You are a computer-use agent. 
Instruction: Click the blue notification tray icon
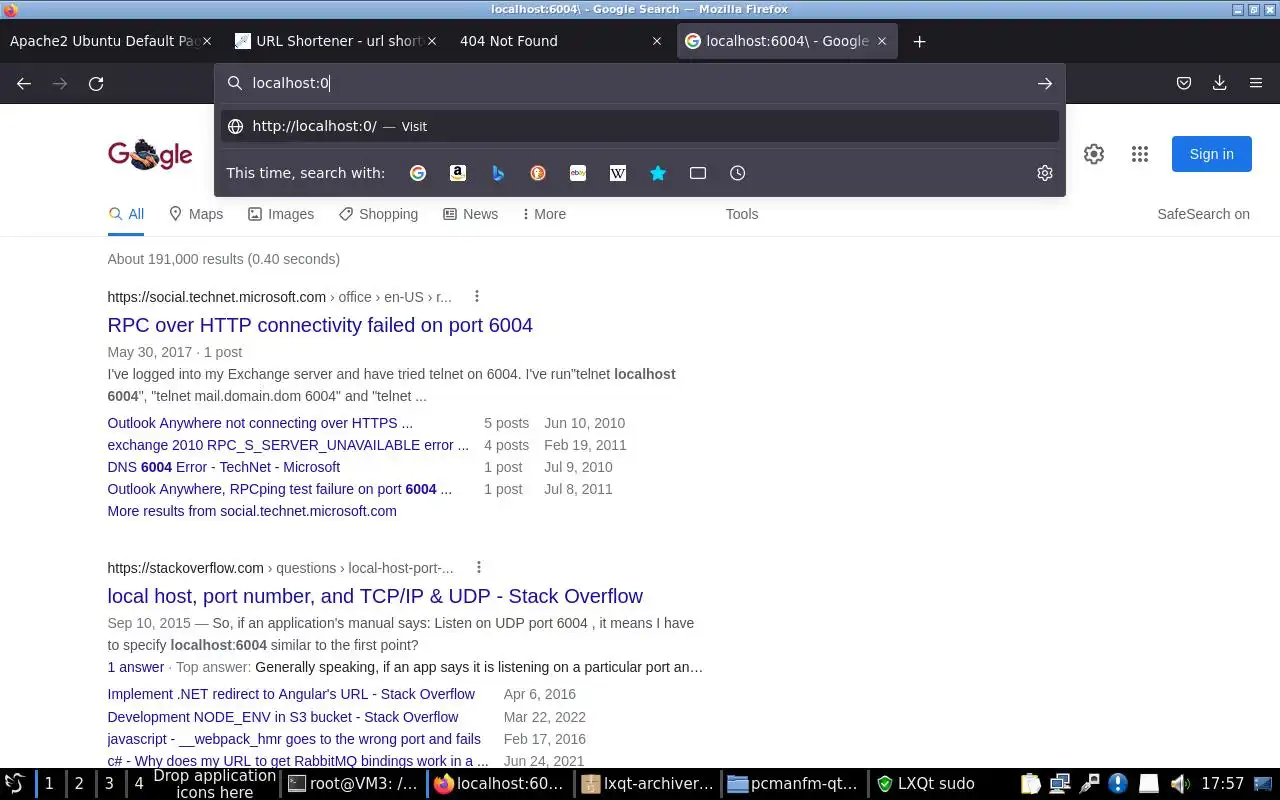point(1118,784)
